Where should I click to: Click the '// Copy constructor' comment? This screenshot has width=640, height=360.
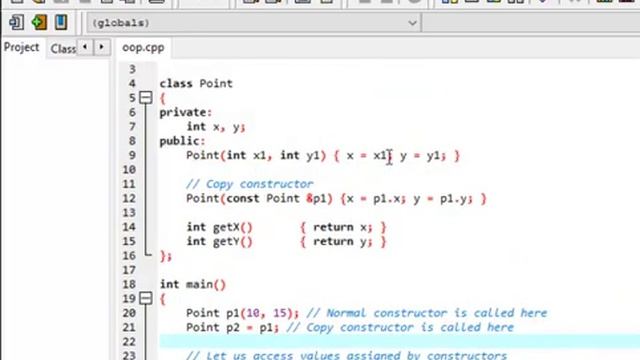[x=250, y=184]
